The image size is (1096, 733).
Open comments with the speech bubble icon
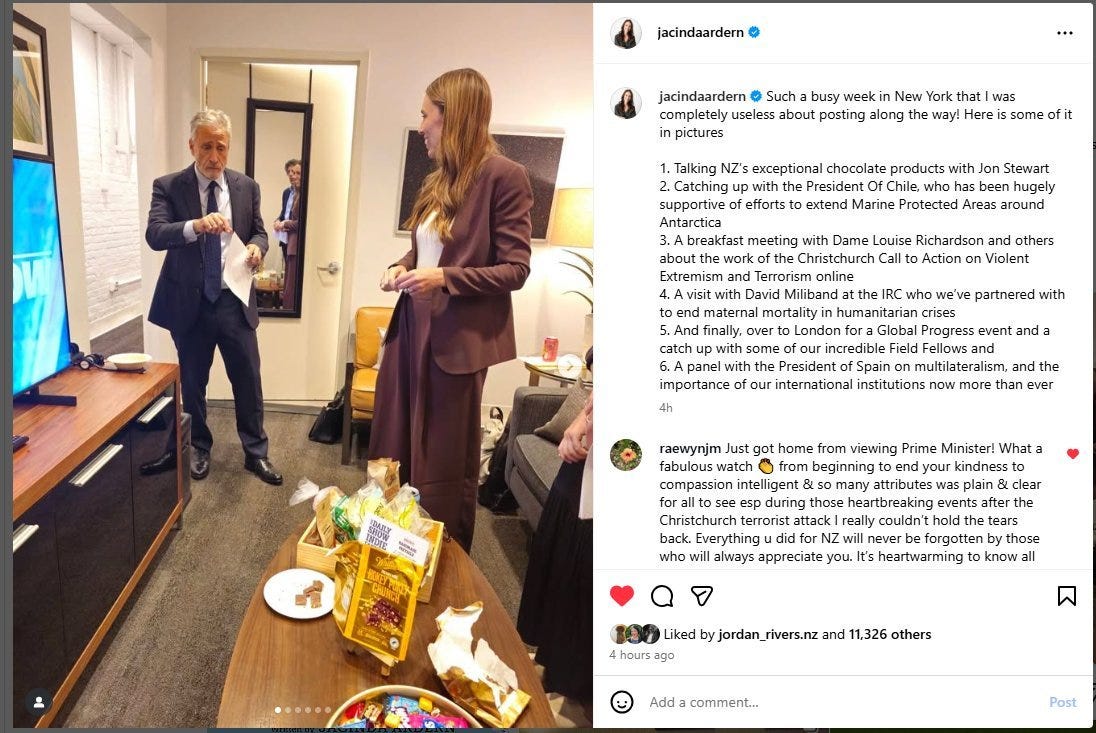[661, 596]
